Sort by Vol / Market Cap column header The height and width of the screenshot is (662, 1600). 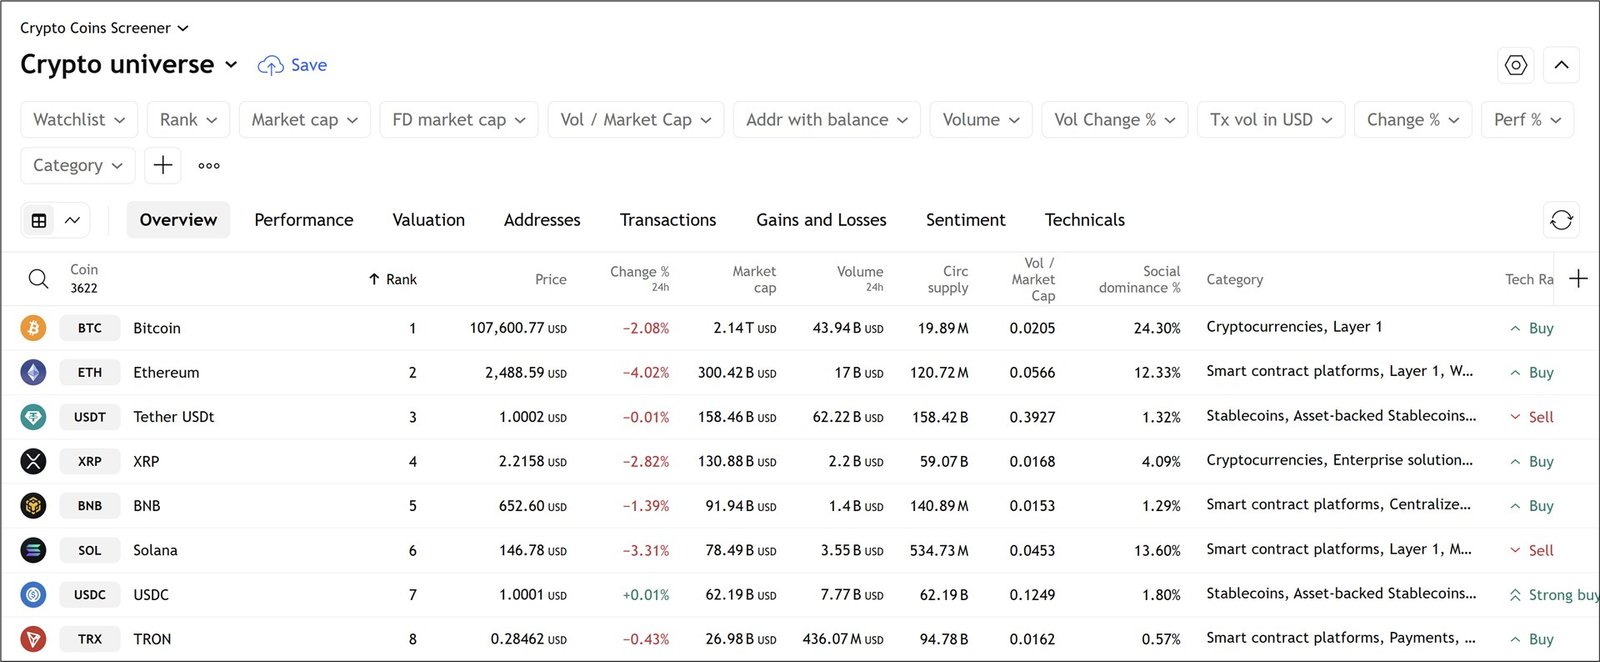coord(1033,279)
